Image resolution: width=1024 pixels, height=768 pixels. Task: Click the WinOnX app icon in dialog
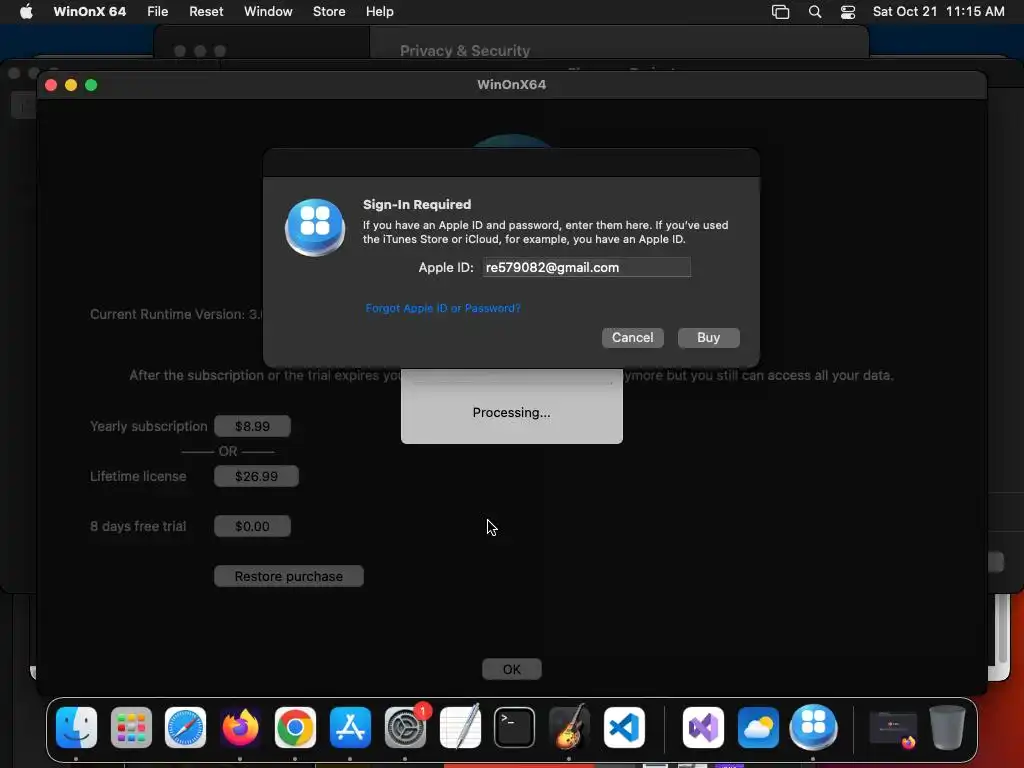click(315, 227)
